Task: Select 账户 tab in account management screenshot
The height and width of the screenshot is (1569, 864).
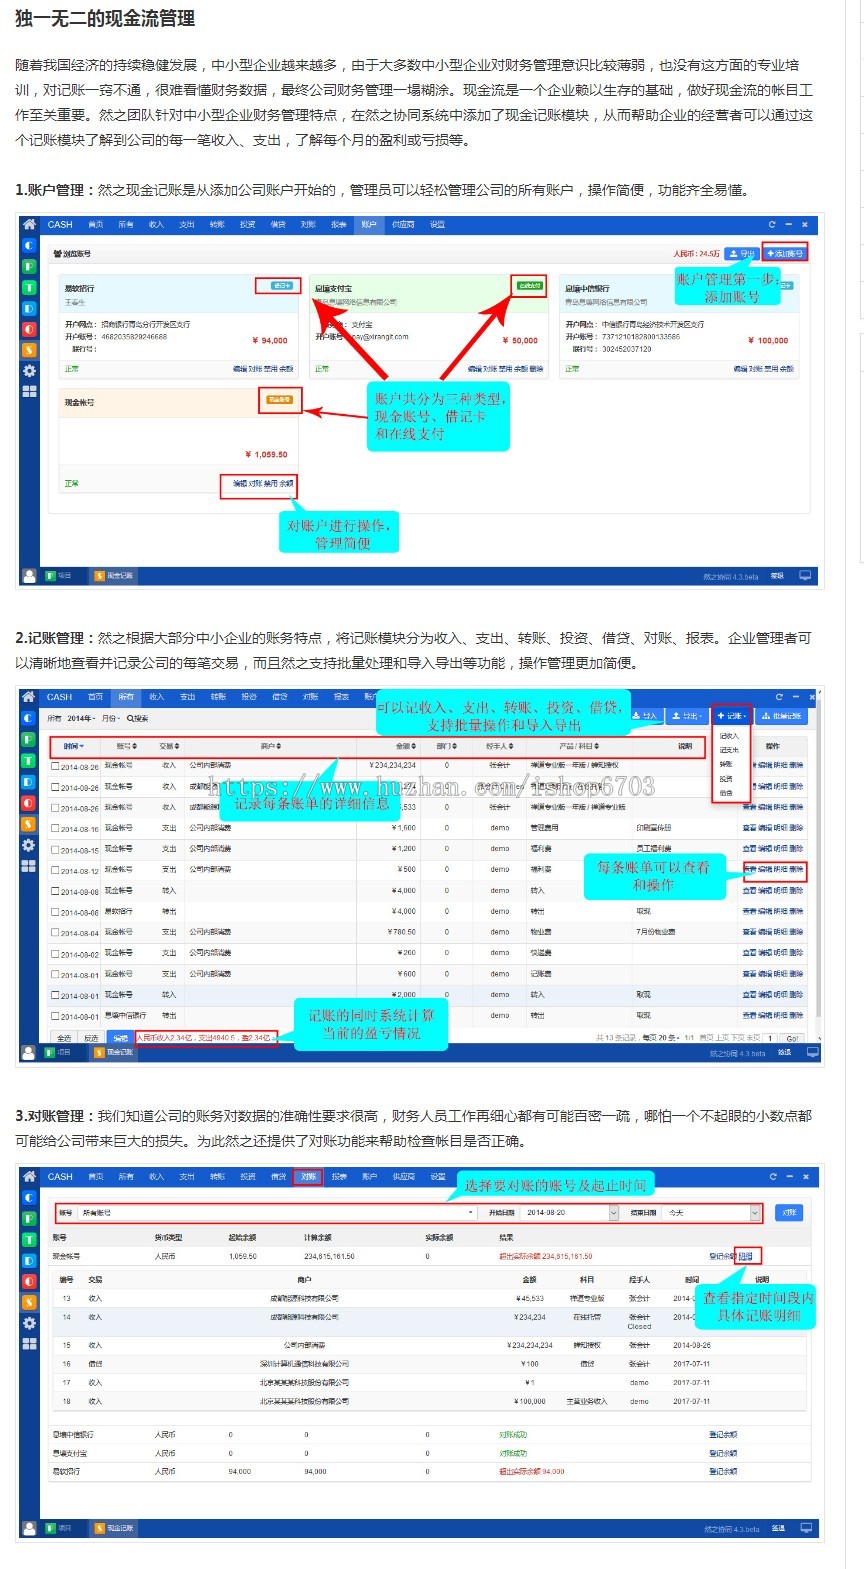Action: (x=369, y=224)
